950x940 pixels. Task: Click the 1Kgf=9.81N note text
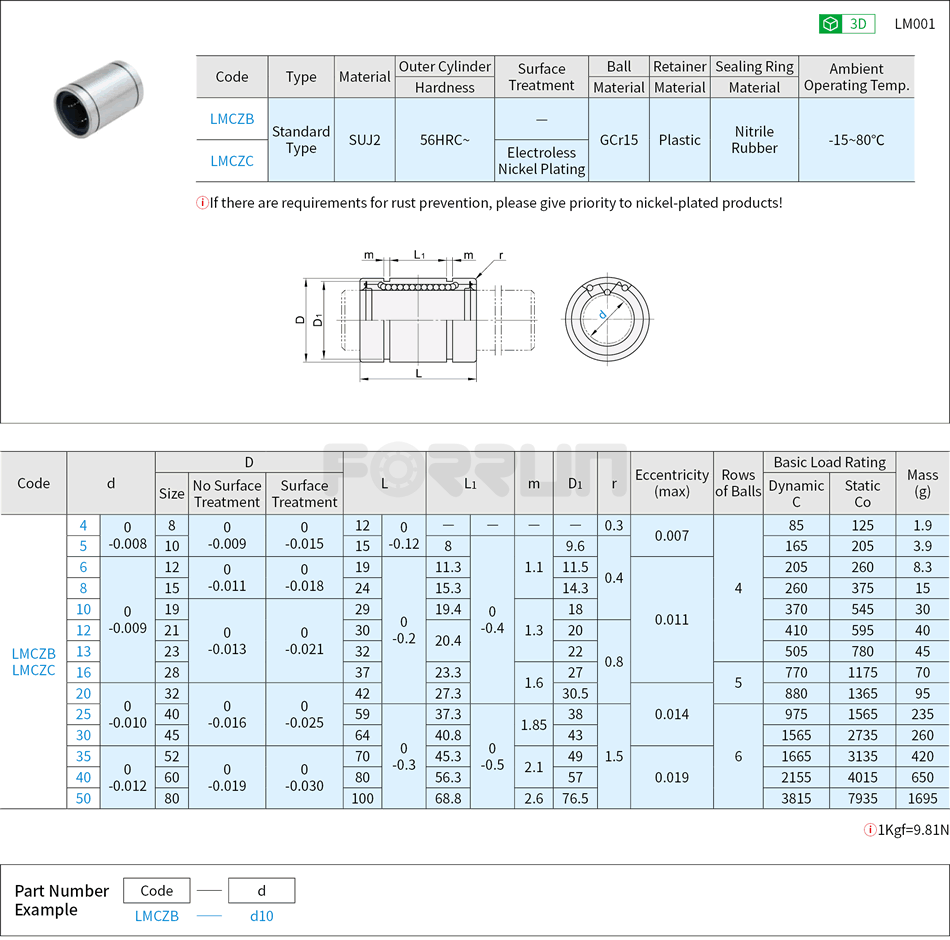pyautogui.click(x=913, y=830)
